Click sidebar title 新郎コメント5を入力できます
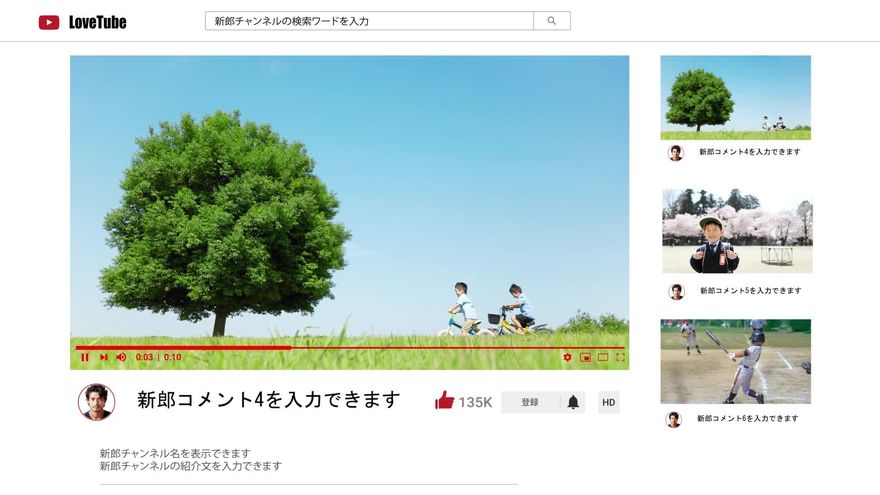Screen dimensions: 880x495 point(751,291)
